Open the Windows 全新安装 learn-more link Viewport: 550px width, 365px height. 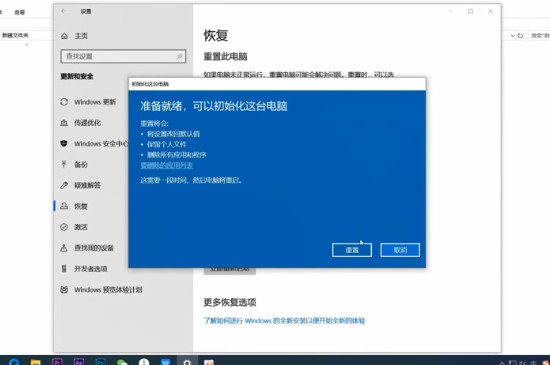pos(284,320)
